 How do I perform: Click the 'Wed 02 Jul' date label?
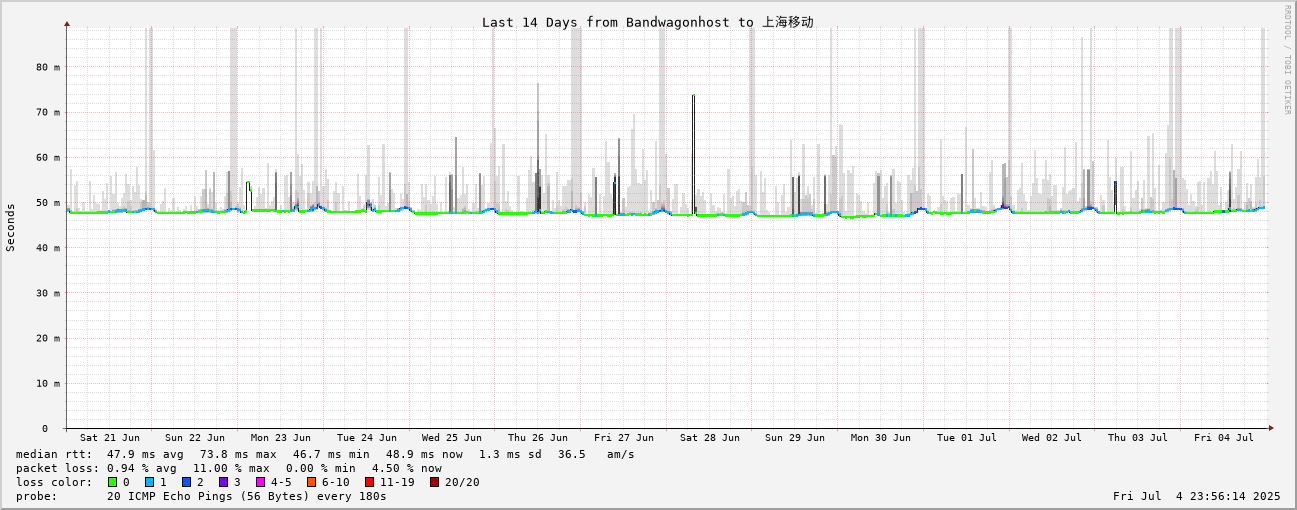point(1052,438)
